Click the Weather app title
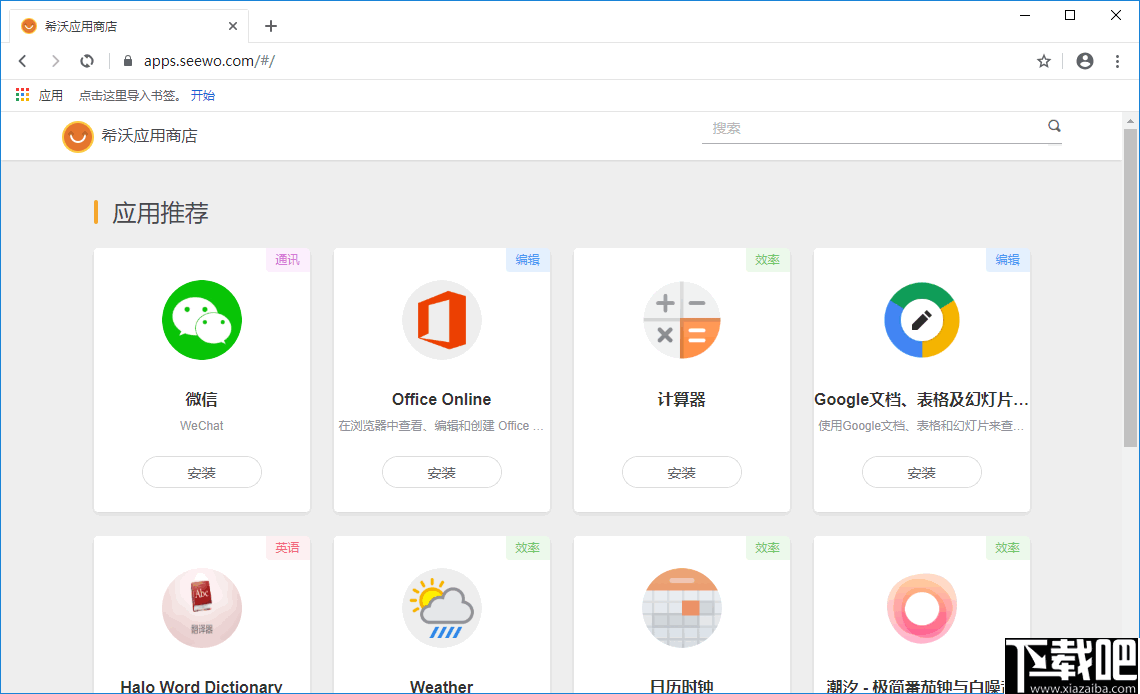Viewport: 1140px width, 694px height. pyautogui.click(x=441, y=687)
